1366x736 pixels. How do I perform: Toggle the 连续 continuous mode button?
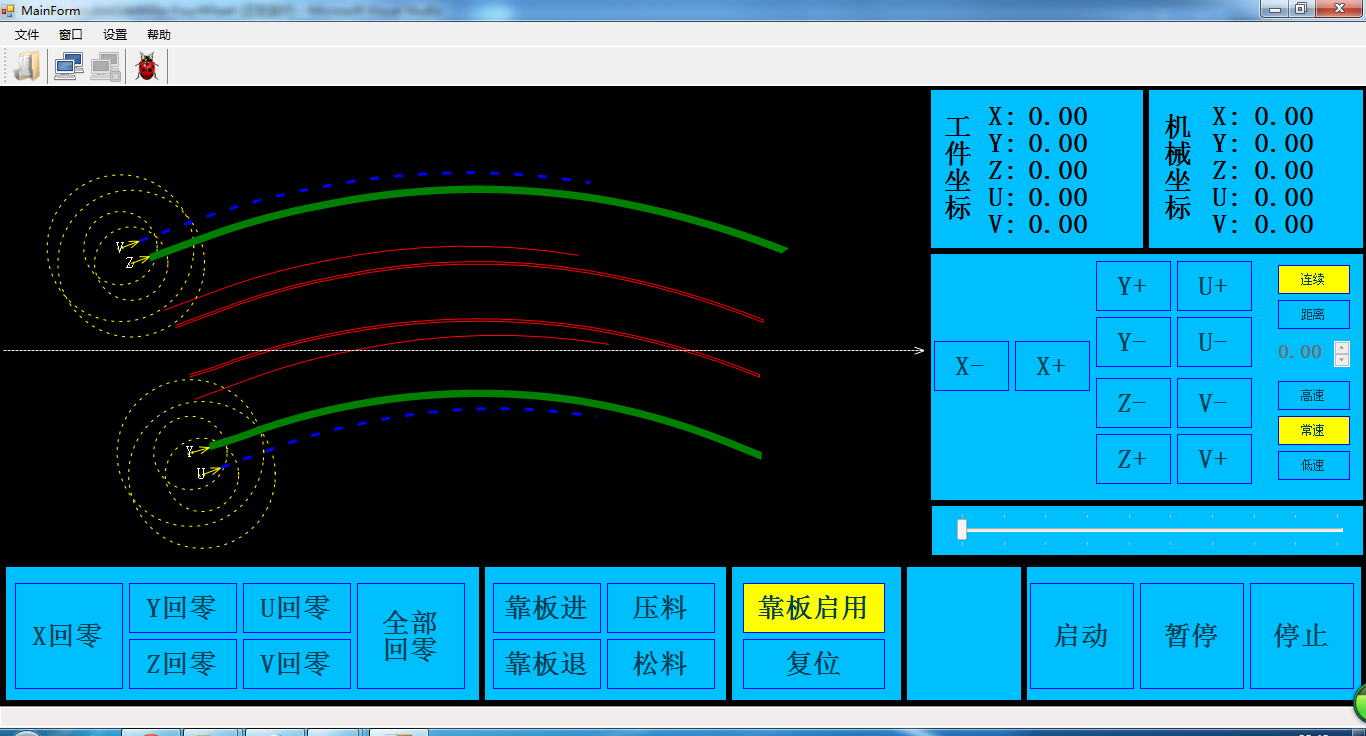click(x=1313, y=280)
